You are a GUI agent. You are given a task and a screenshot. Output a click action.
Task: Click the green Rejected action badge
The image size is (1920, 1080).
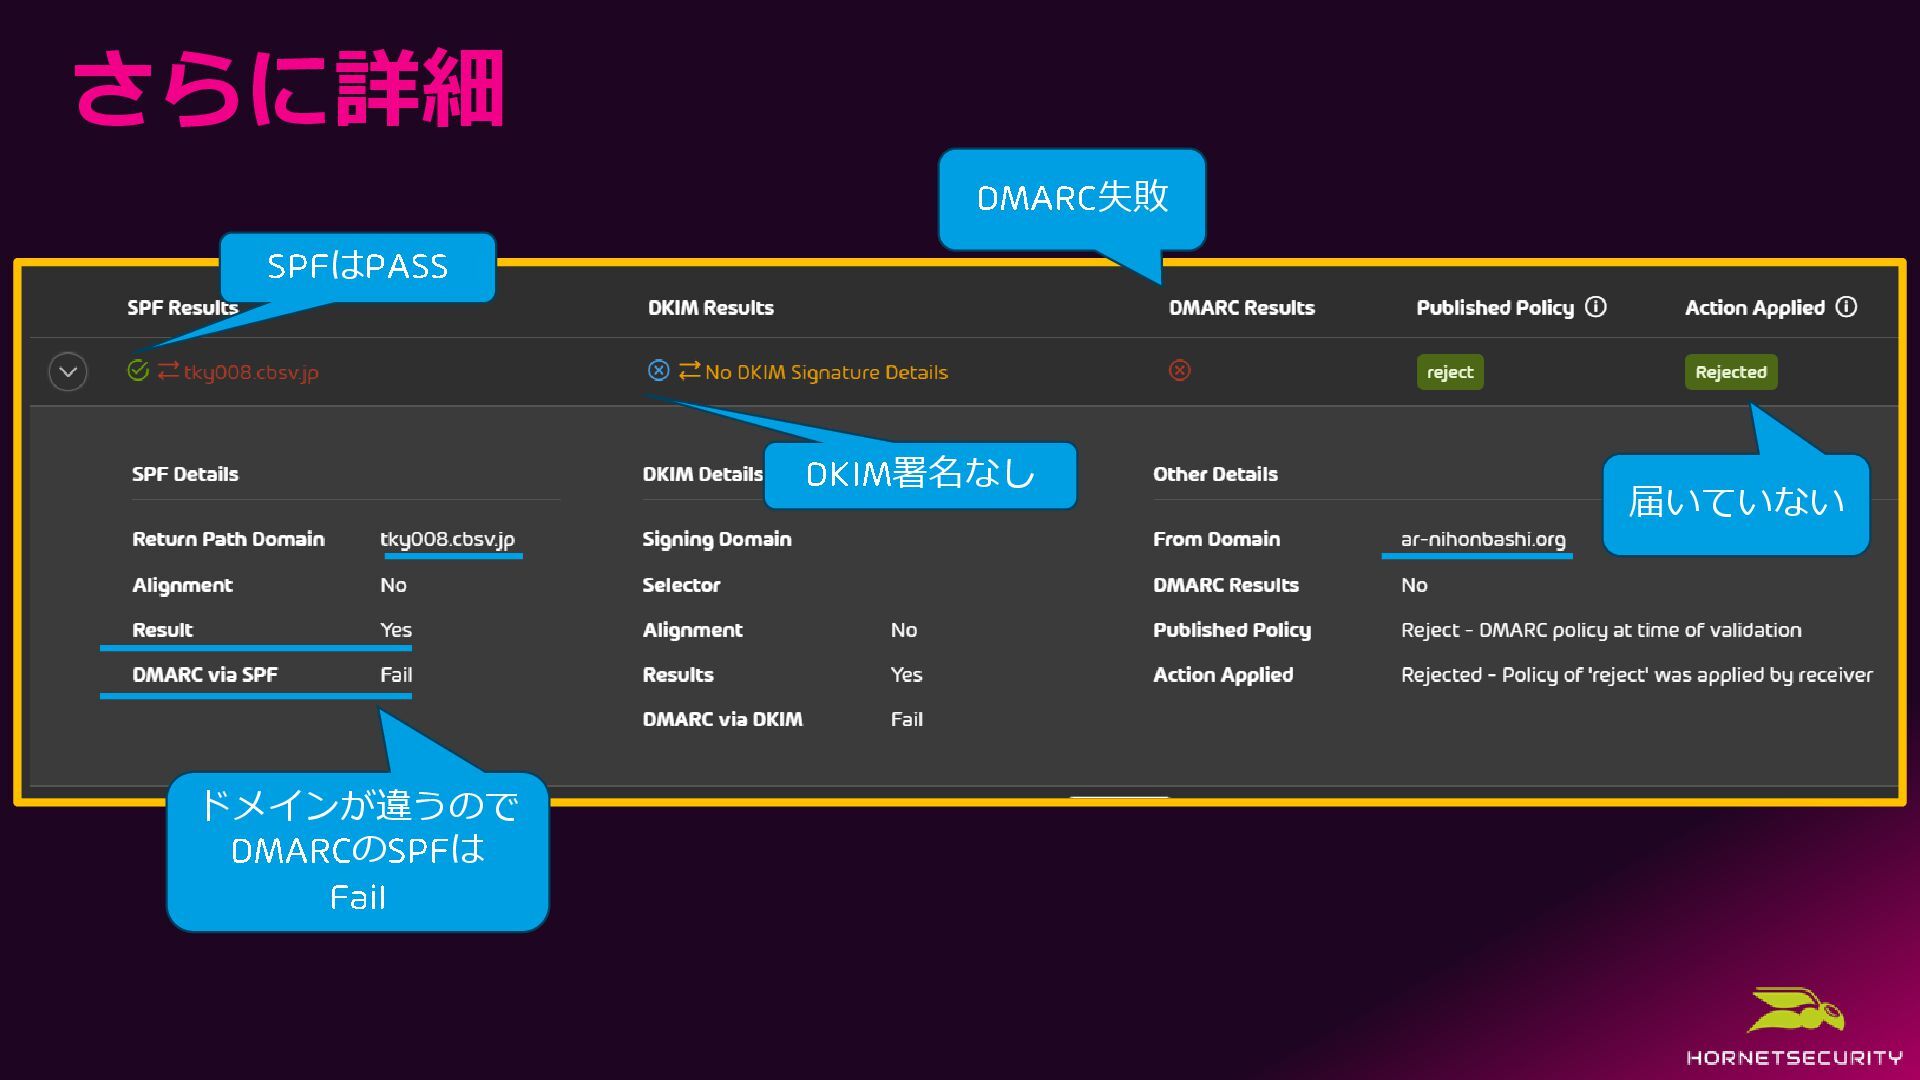click(1731, 372)
